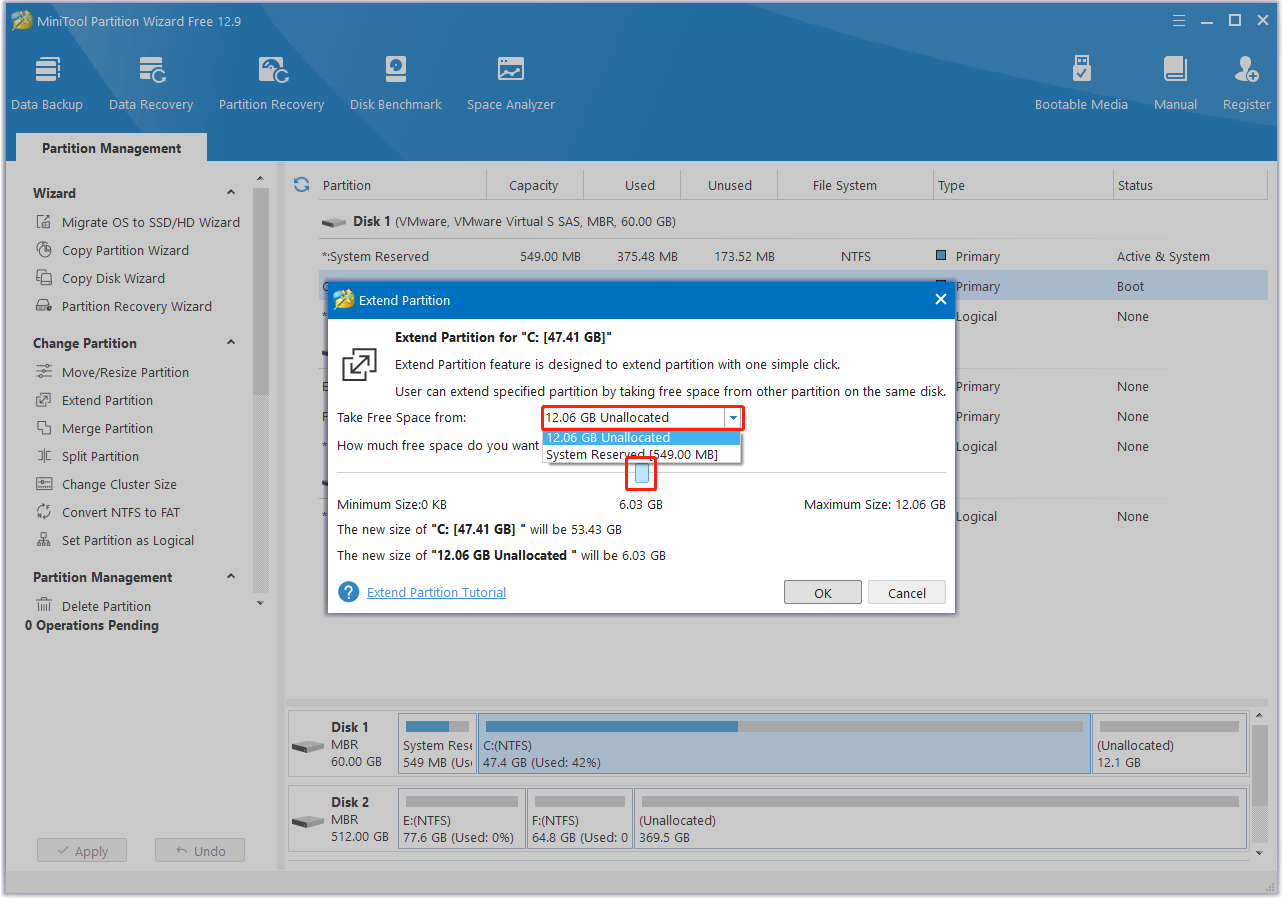Image resolution: width=1282 pixels, height=899 pixels.
Task: Select System Reserved [549.00 MB] option
Action: pos(641,454)
